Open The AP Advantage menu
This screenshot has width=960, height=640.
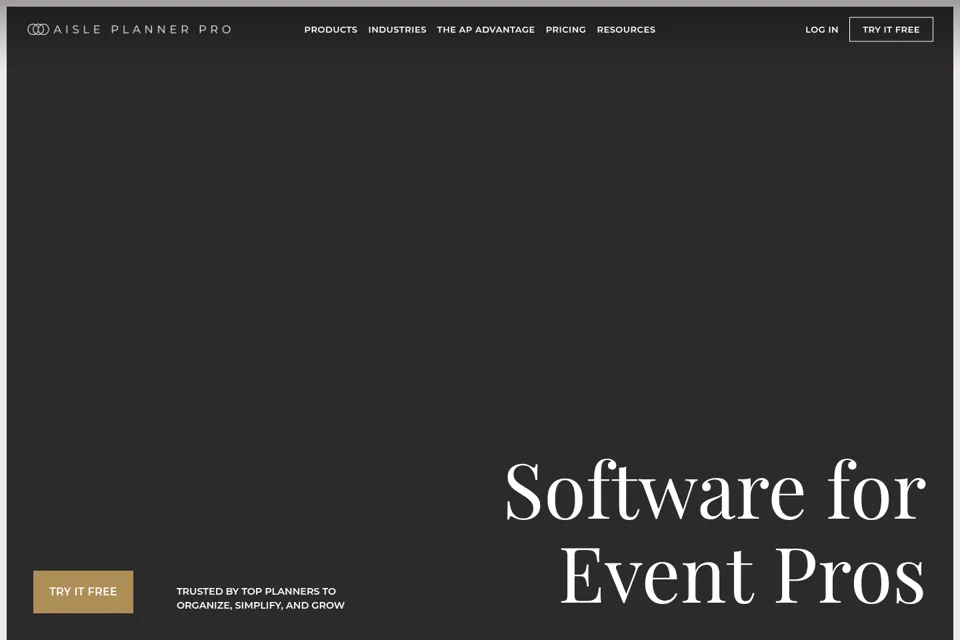(x=486, y=29)
